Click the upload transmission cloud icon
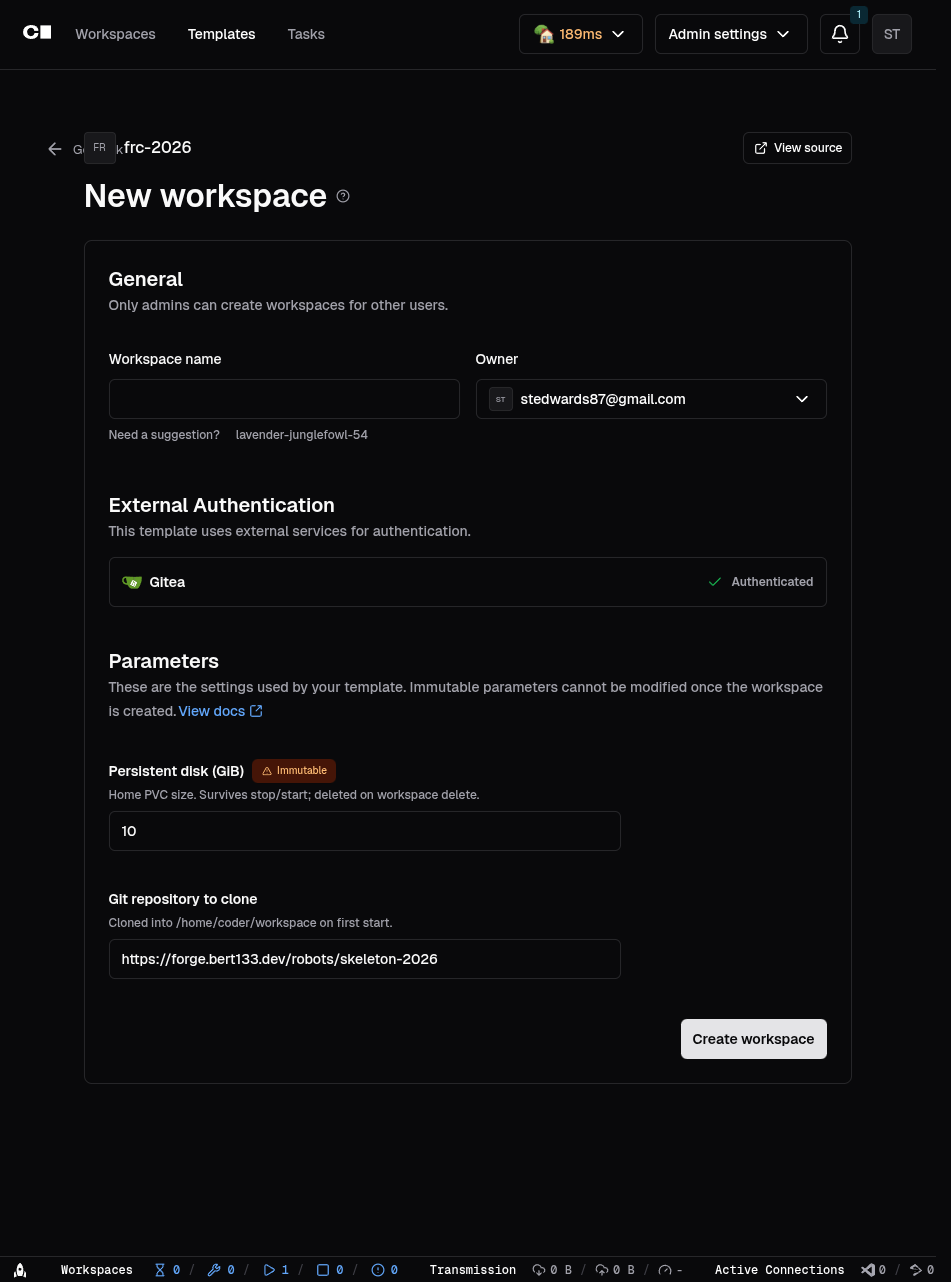 click(x=602, y=1270)
